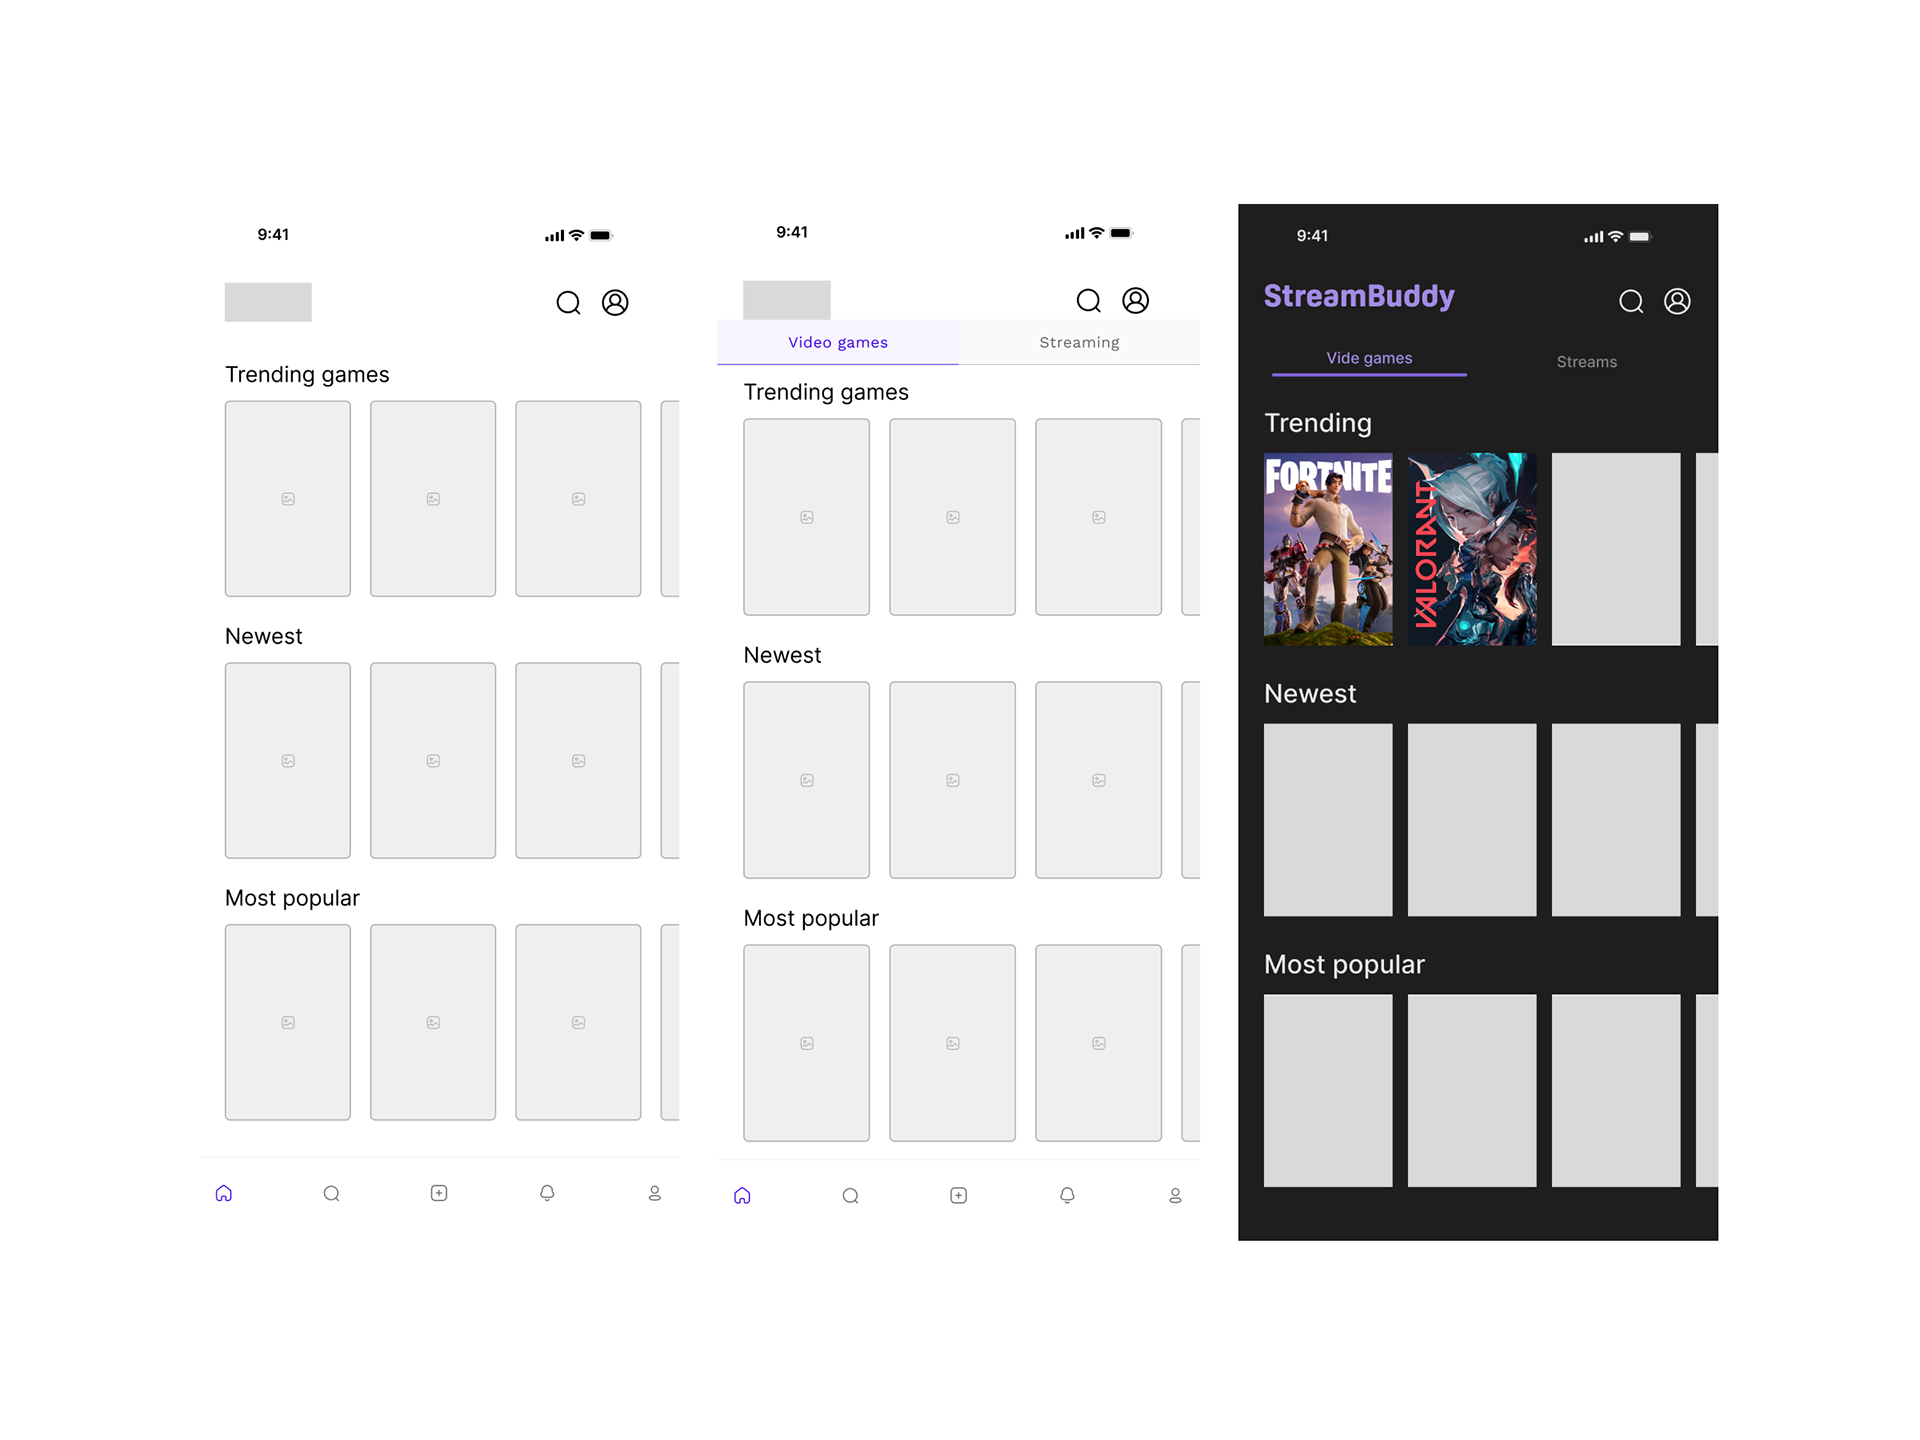Image resolution: width=1920 pixels, height=1440 pixels.
Task: Click the StreamBuddy logo
Action: (1359, 297)
